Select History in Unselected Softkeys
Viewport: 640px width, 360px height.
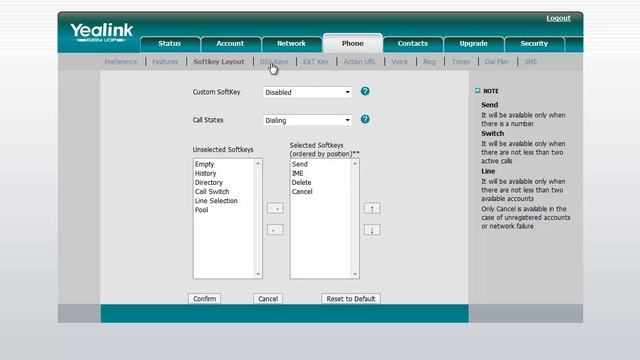click(x=206, y=173)
